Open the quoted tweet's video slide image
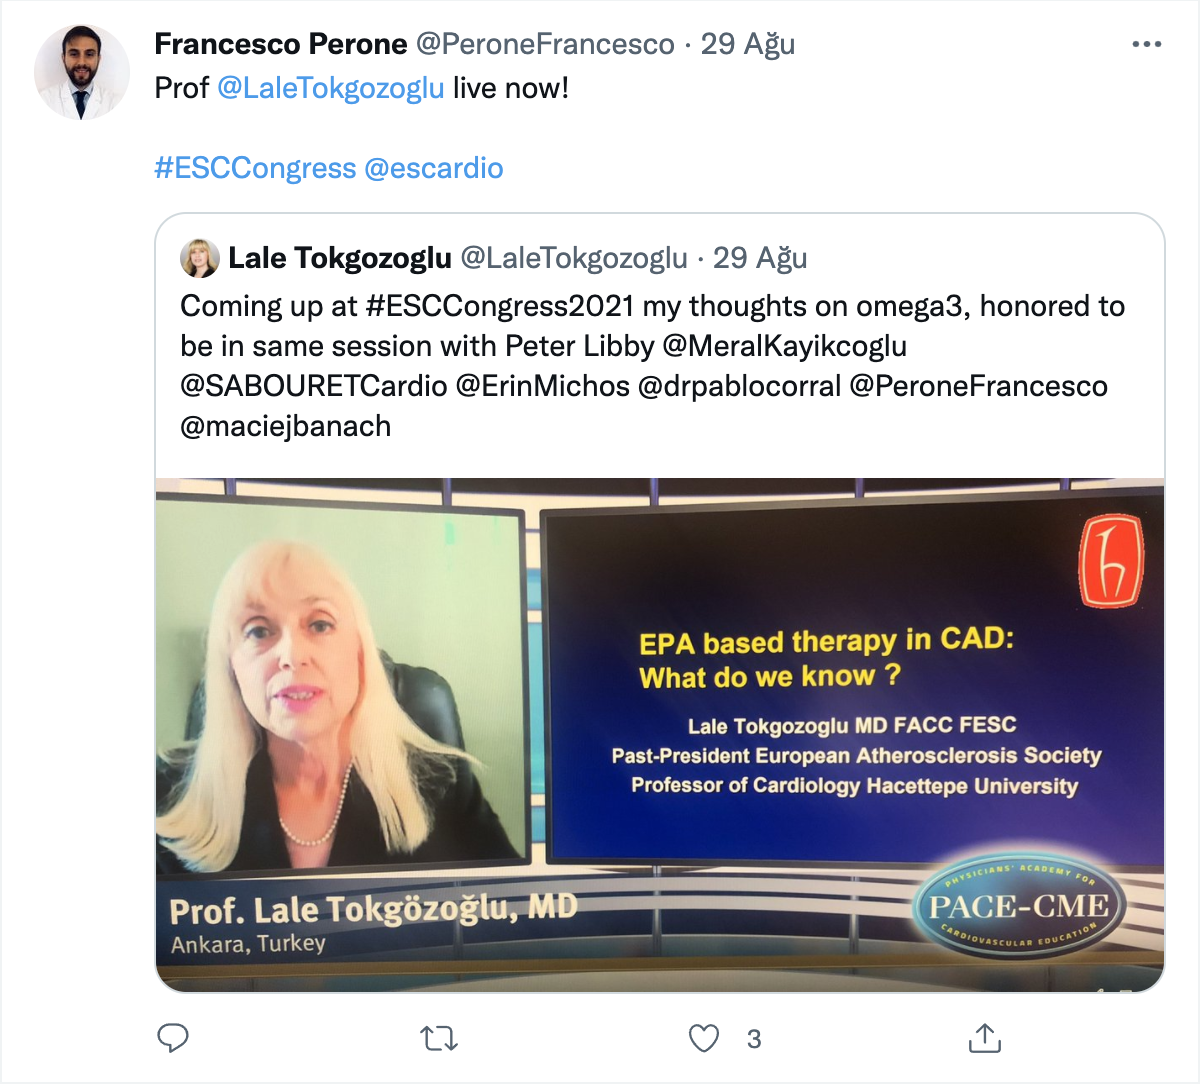Screen dimensions: 1200x1084 click(x=660, y=735)
